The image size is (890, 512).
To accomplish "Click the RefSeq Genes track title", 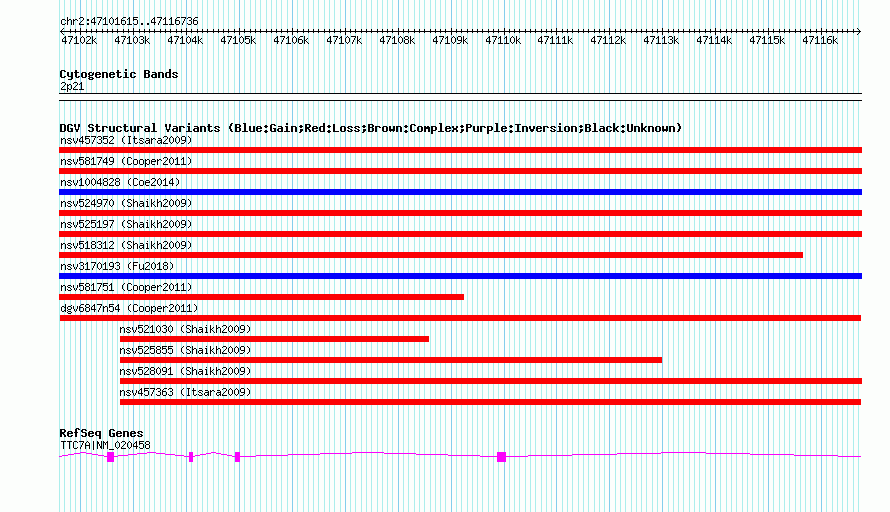I will coord(101,433).
